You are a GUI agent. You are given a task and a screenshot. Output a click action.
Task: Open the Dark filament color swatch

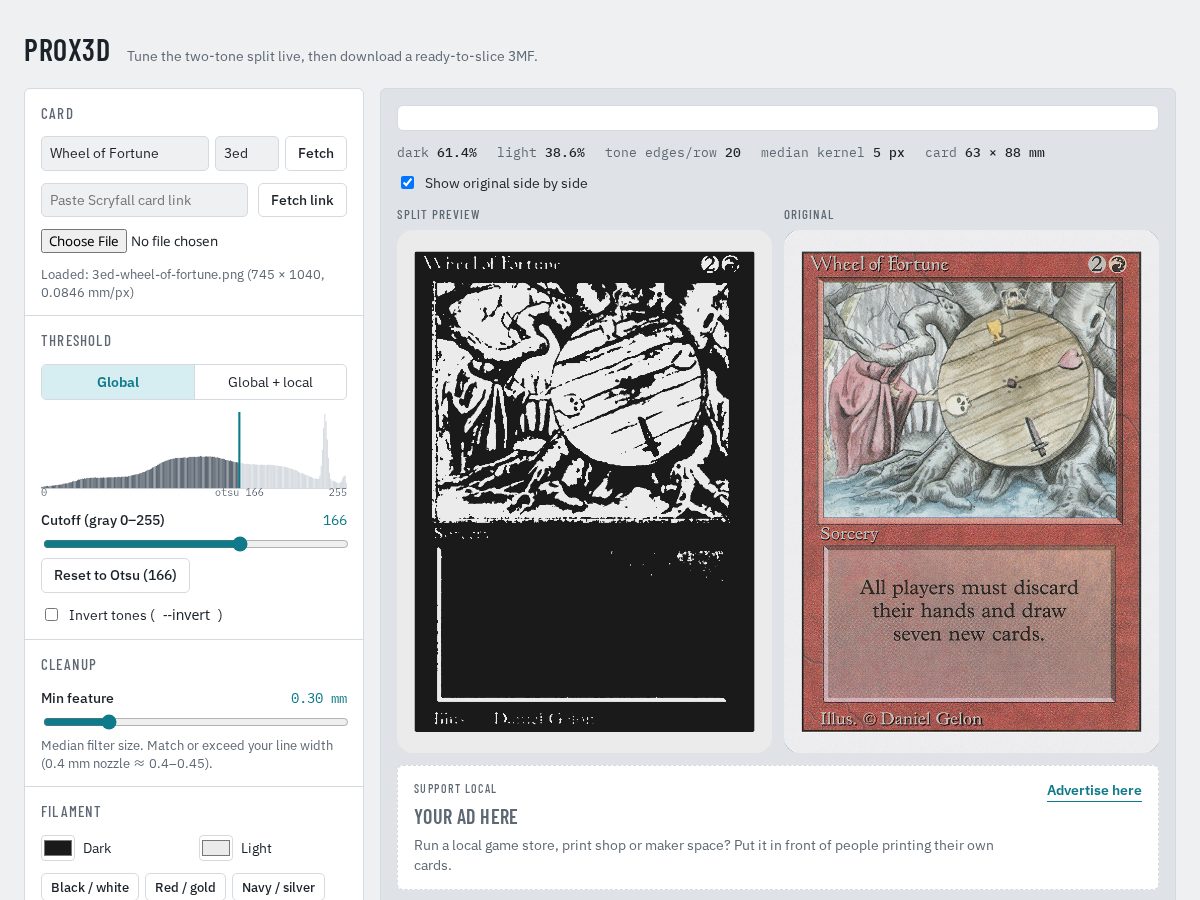click(x=58, y=848)
